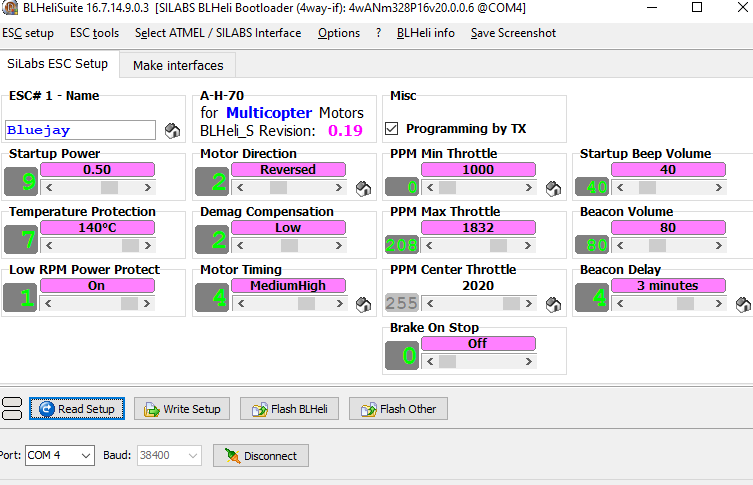Decrease Beacon Volume with left arrow

(620, 245)
